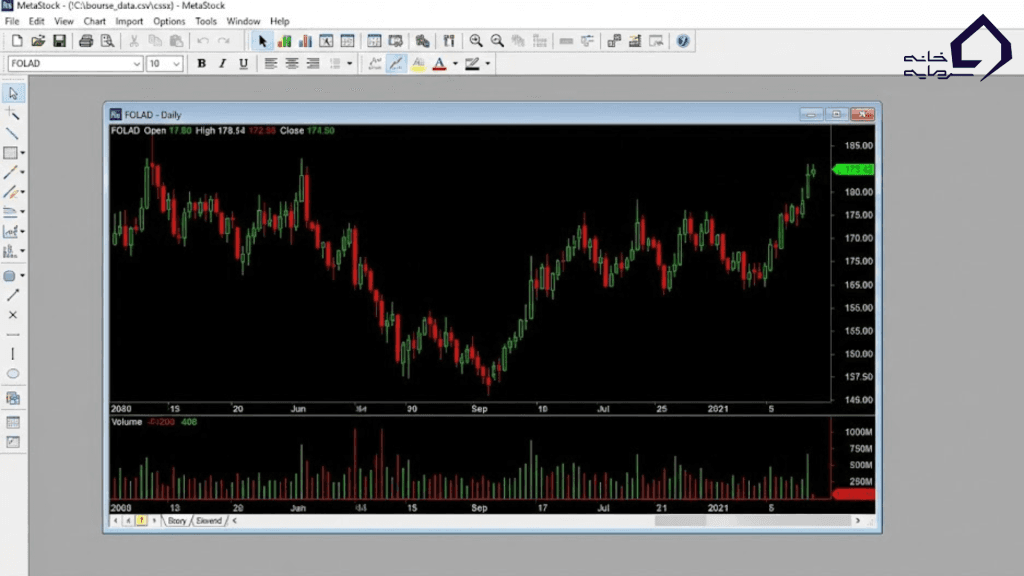Toggle Bold text formatting
The width and height of the screenshot is (1024, 576).
(x=201, y=63)
